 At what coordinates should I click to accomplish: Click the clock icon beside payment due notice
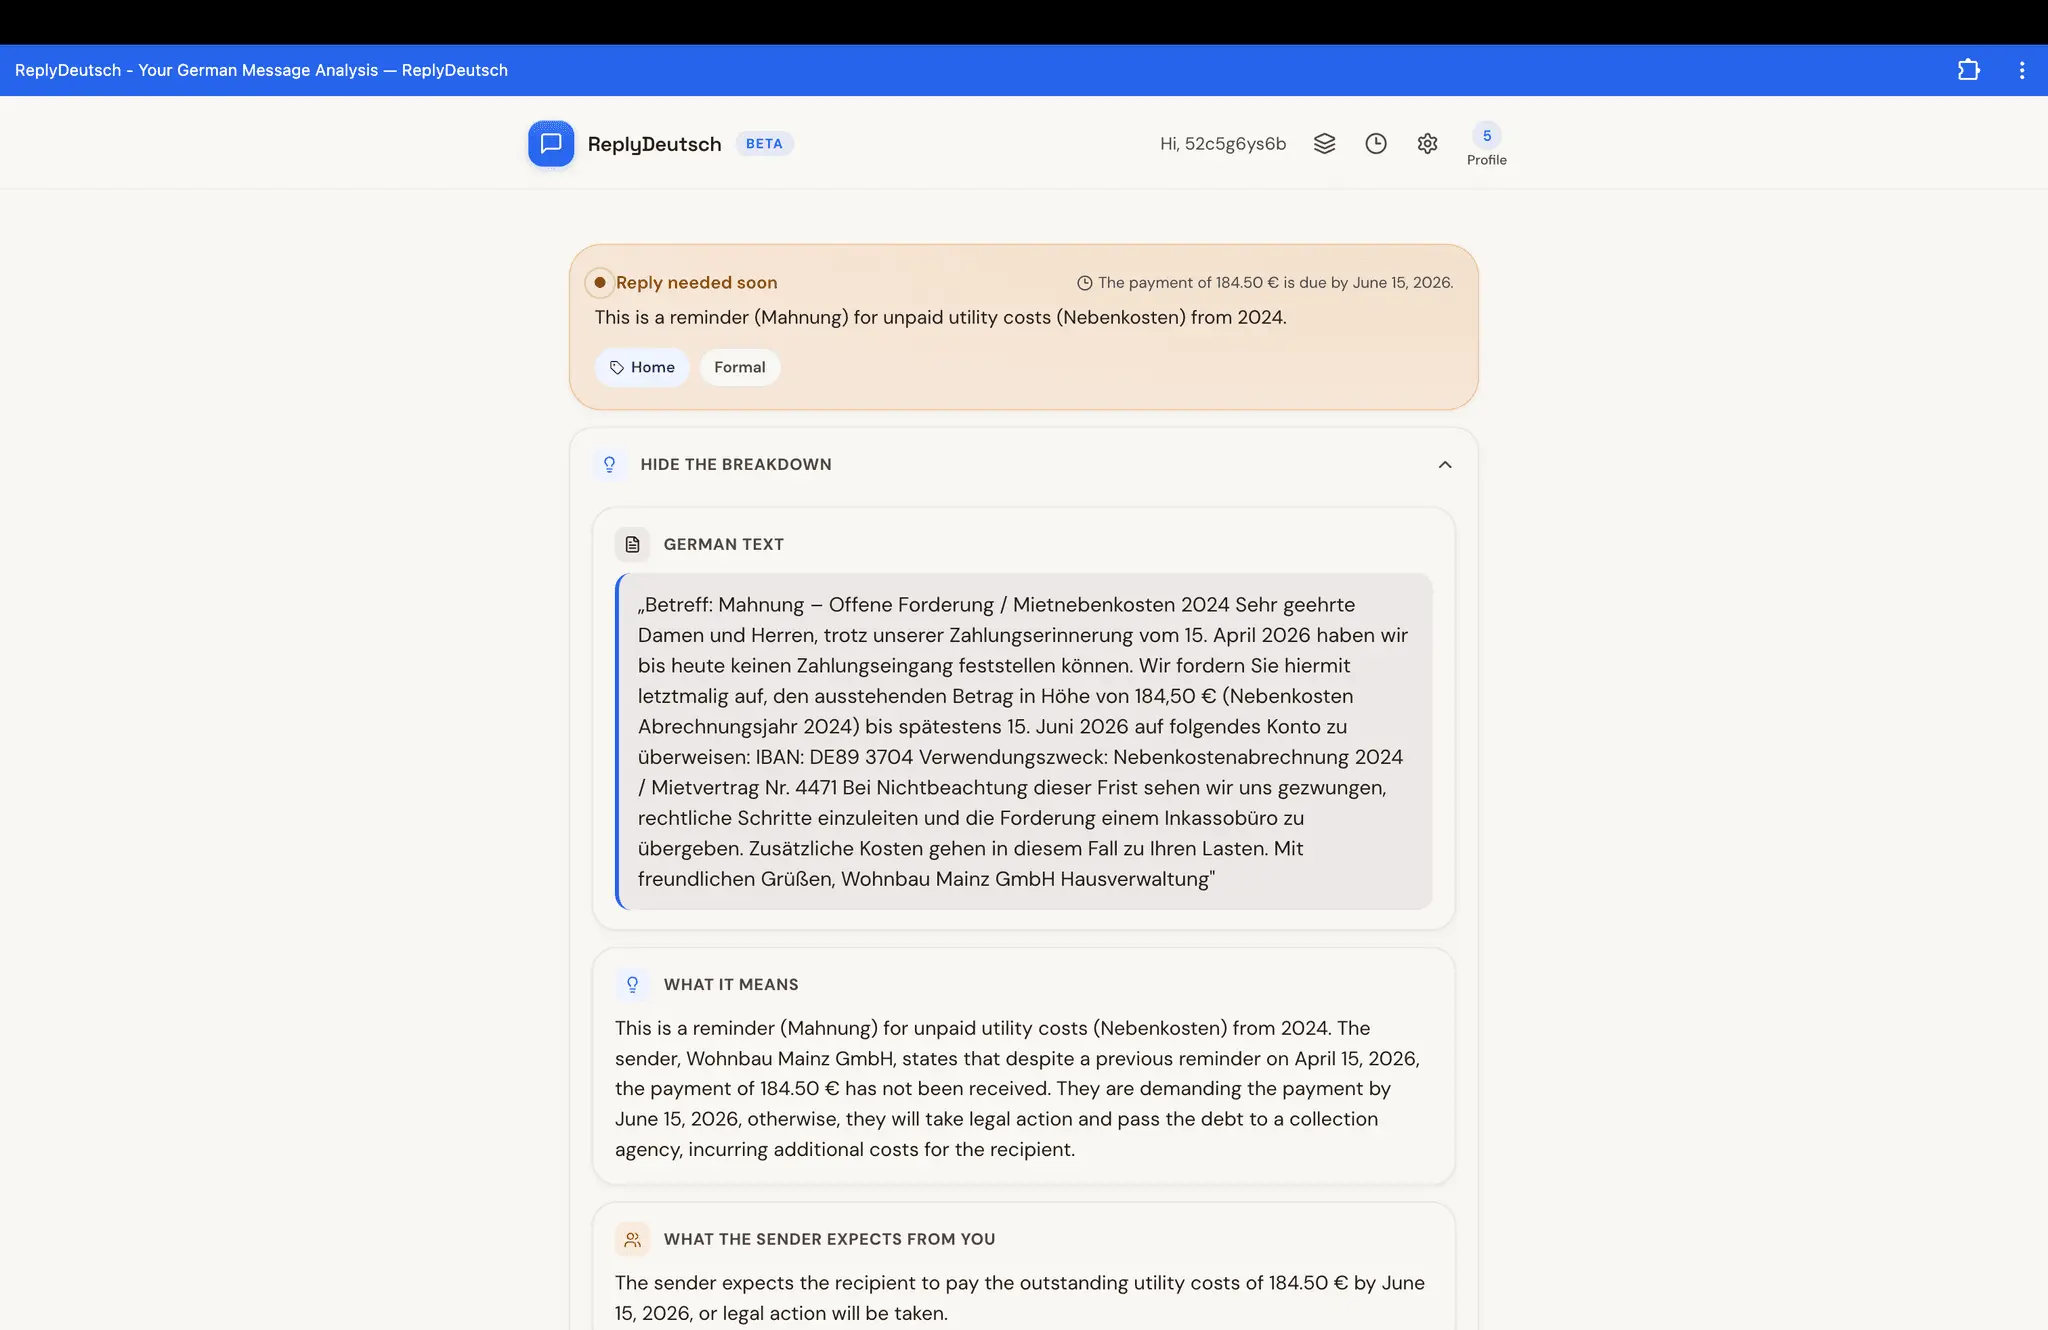click(x=1084, y=283)
